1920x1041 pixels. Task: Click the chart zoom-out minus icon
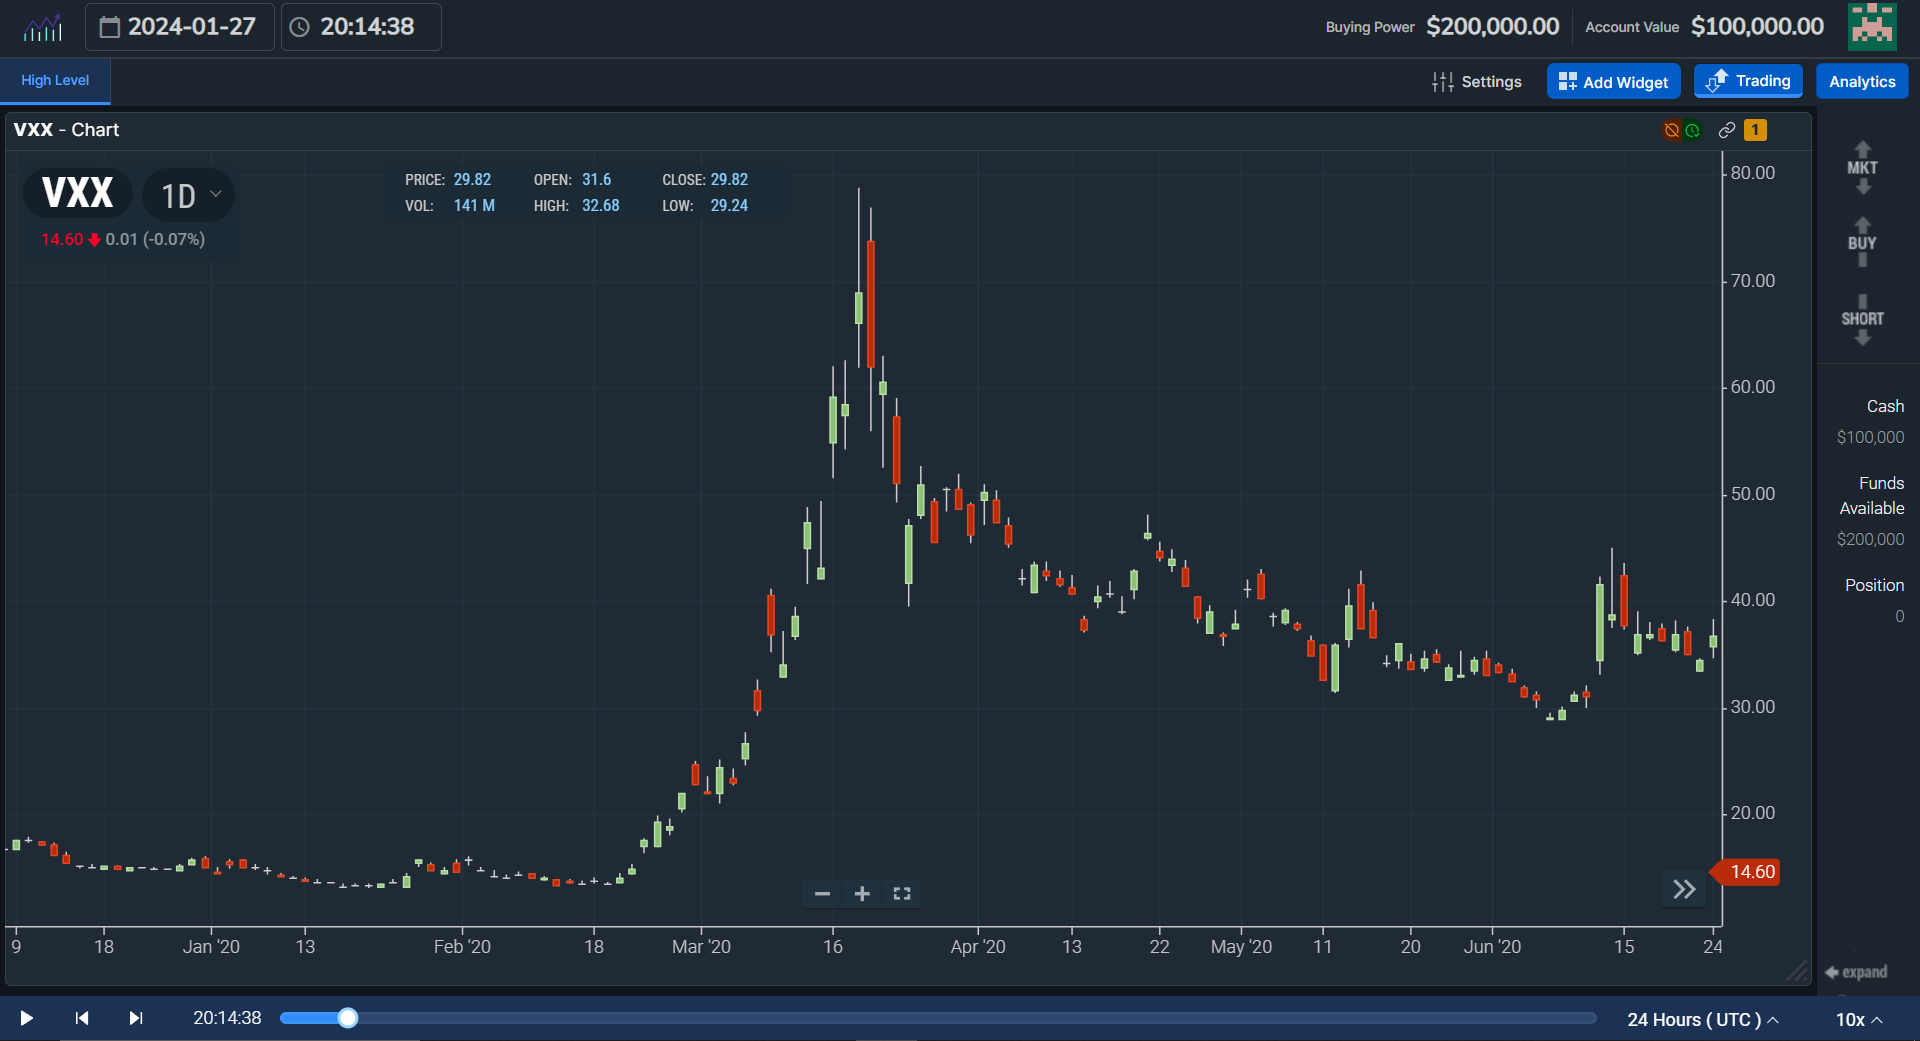point(822,893)
